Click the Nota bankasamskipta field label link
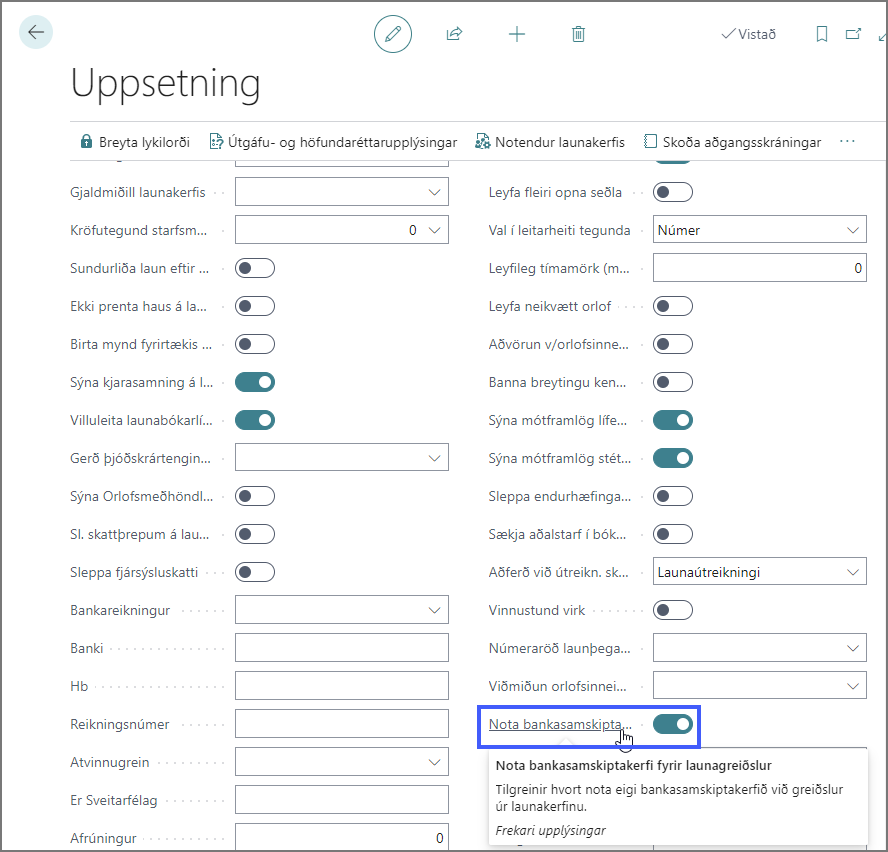Viewport: 888px width, 852px height. pyautogui.click(x=558, y=724)
